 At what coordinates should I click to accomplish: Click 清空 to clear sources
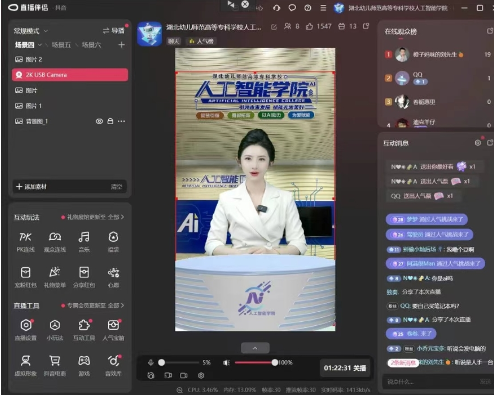116,187
